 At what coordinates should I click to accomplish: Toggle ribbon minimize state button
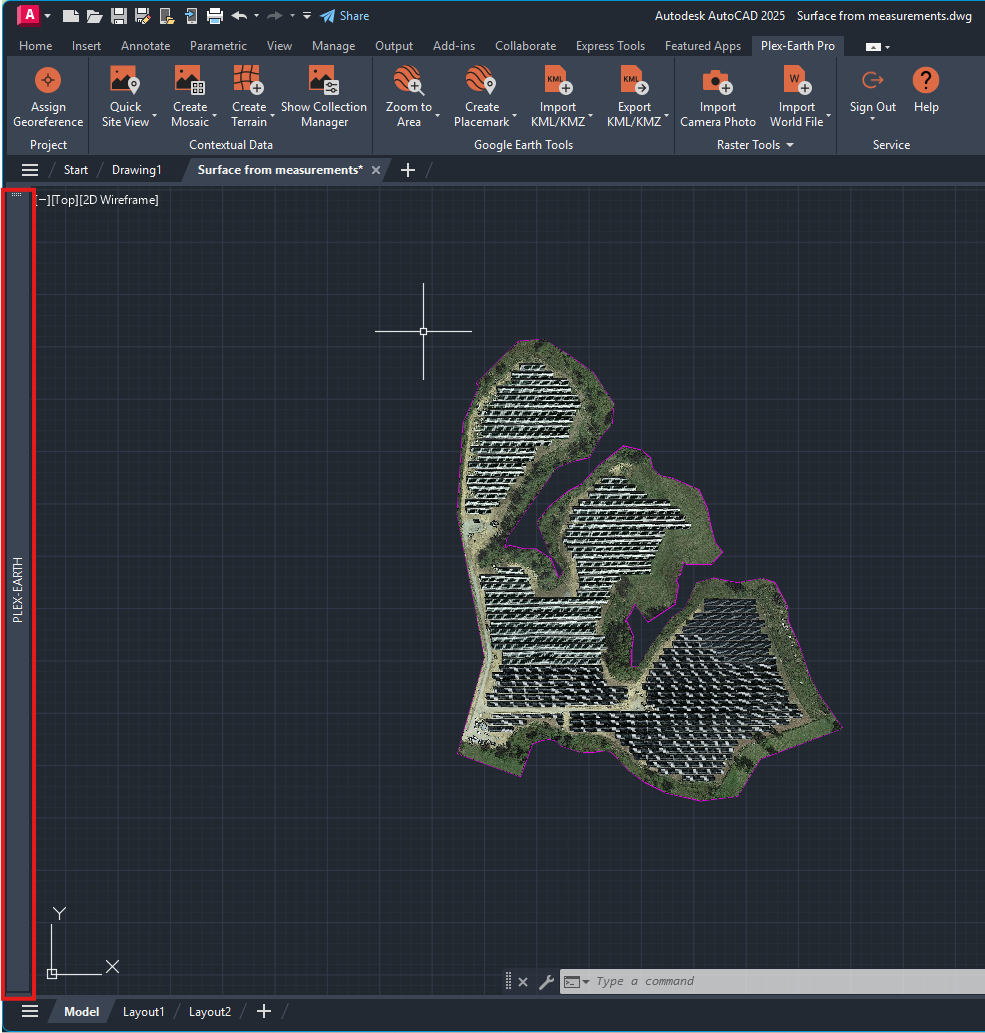pos(873,47)
